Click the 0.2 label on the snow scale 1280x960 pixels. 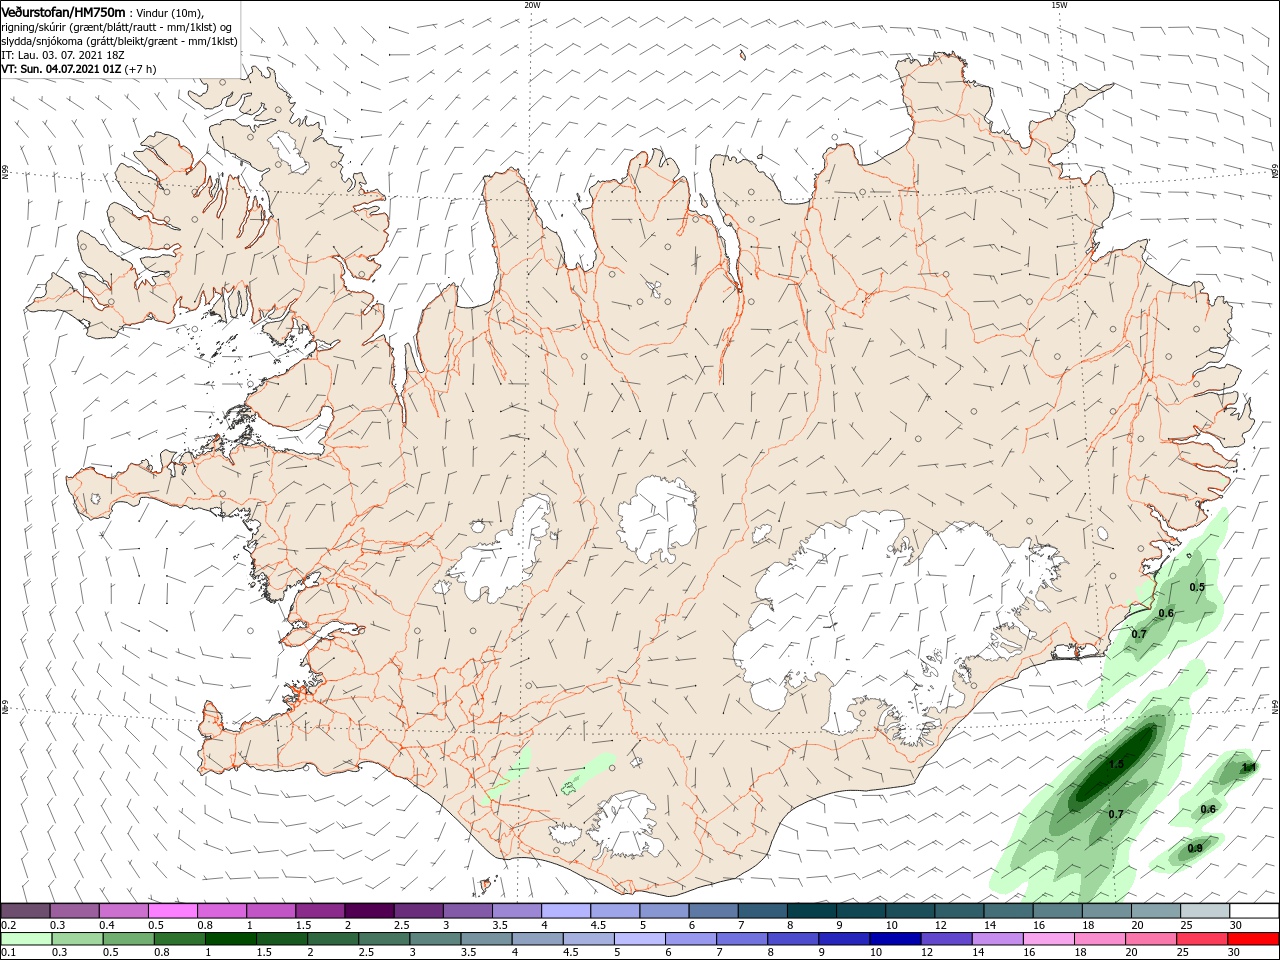point(7,925)
